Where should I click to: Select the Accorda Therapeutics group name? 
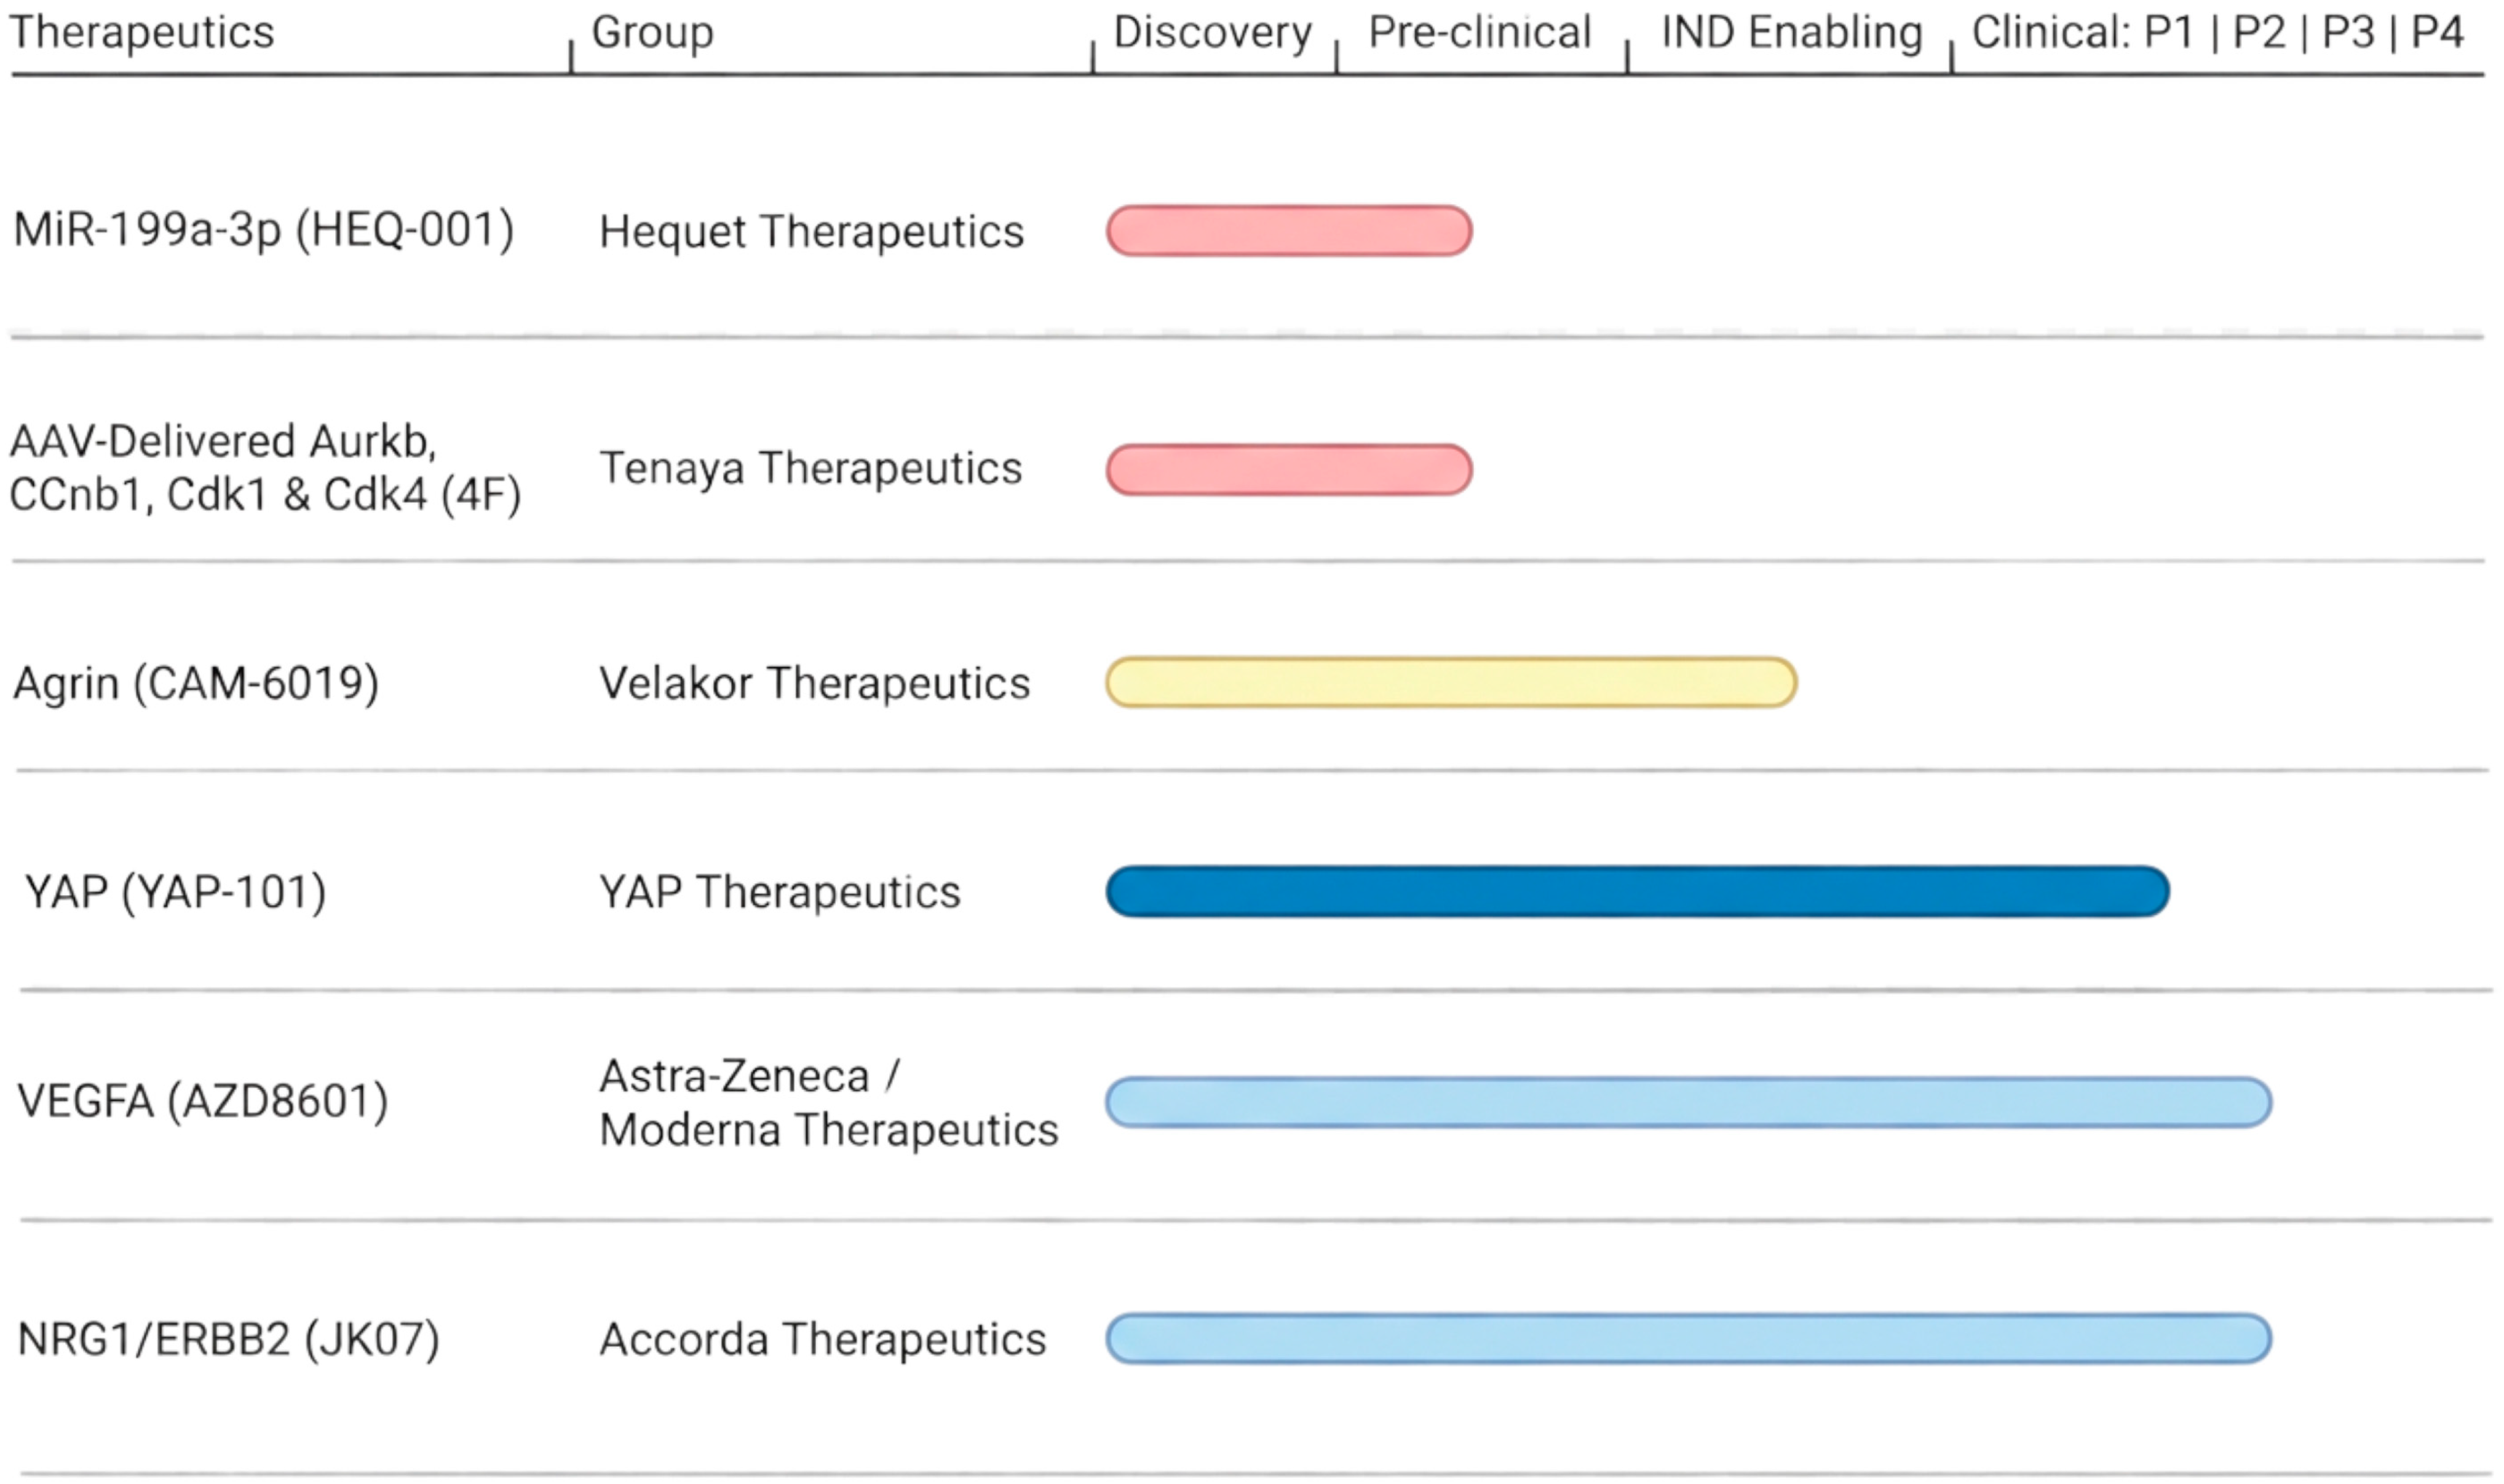822,1339
